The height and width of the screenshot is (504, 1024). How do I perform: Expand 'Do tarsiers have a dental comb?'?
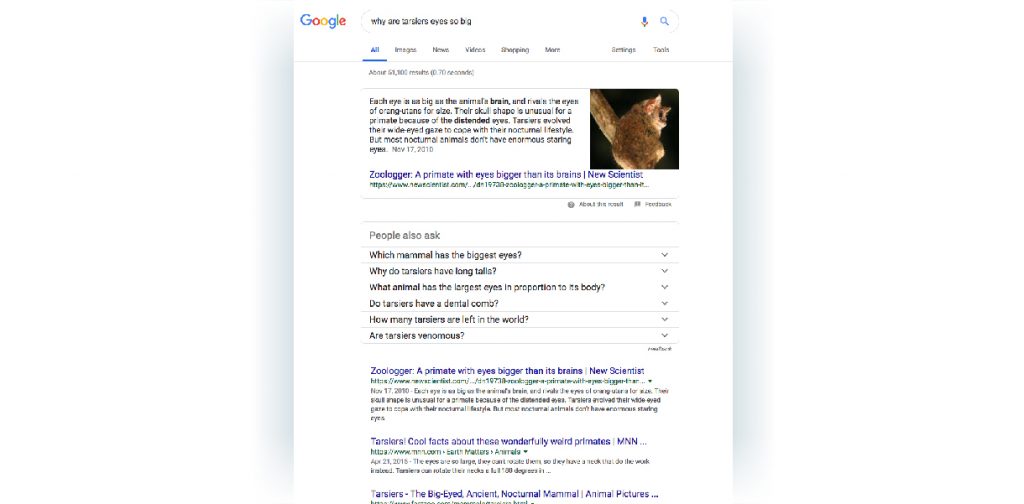[520, 304]
